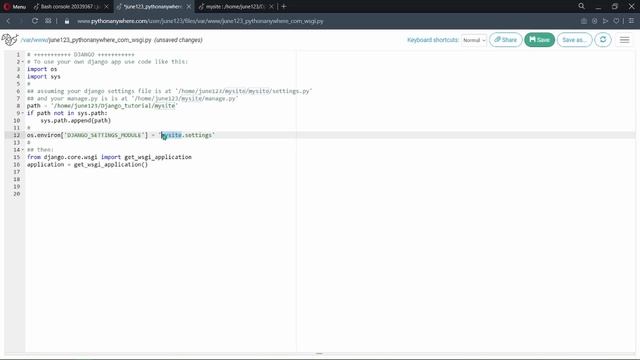
Task: Collapse the code fold at line 2
Action: click(23, 62)
